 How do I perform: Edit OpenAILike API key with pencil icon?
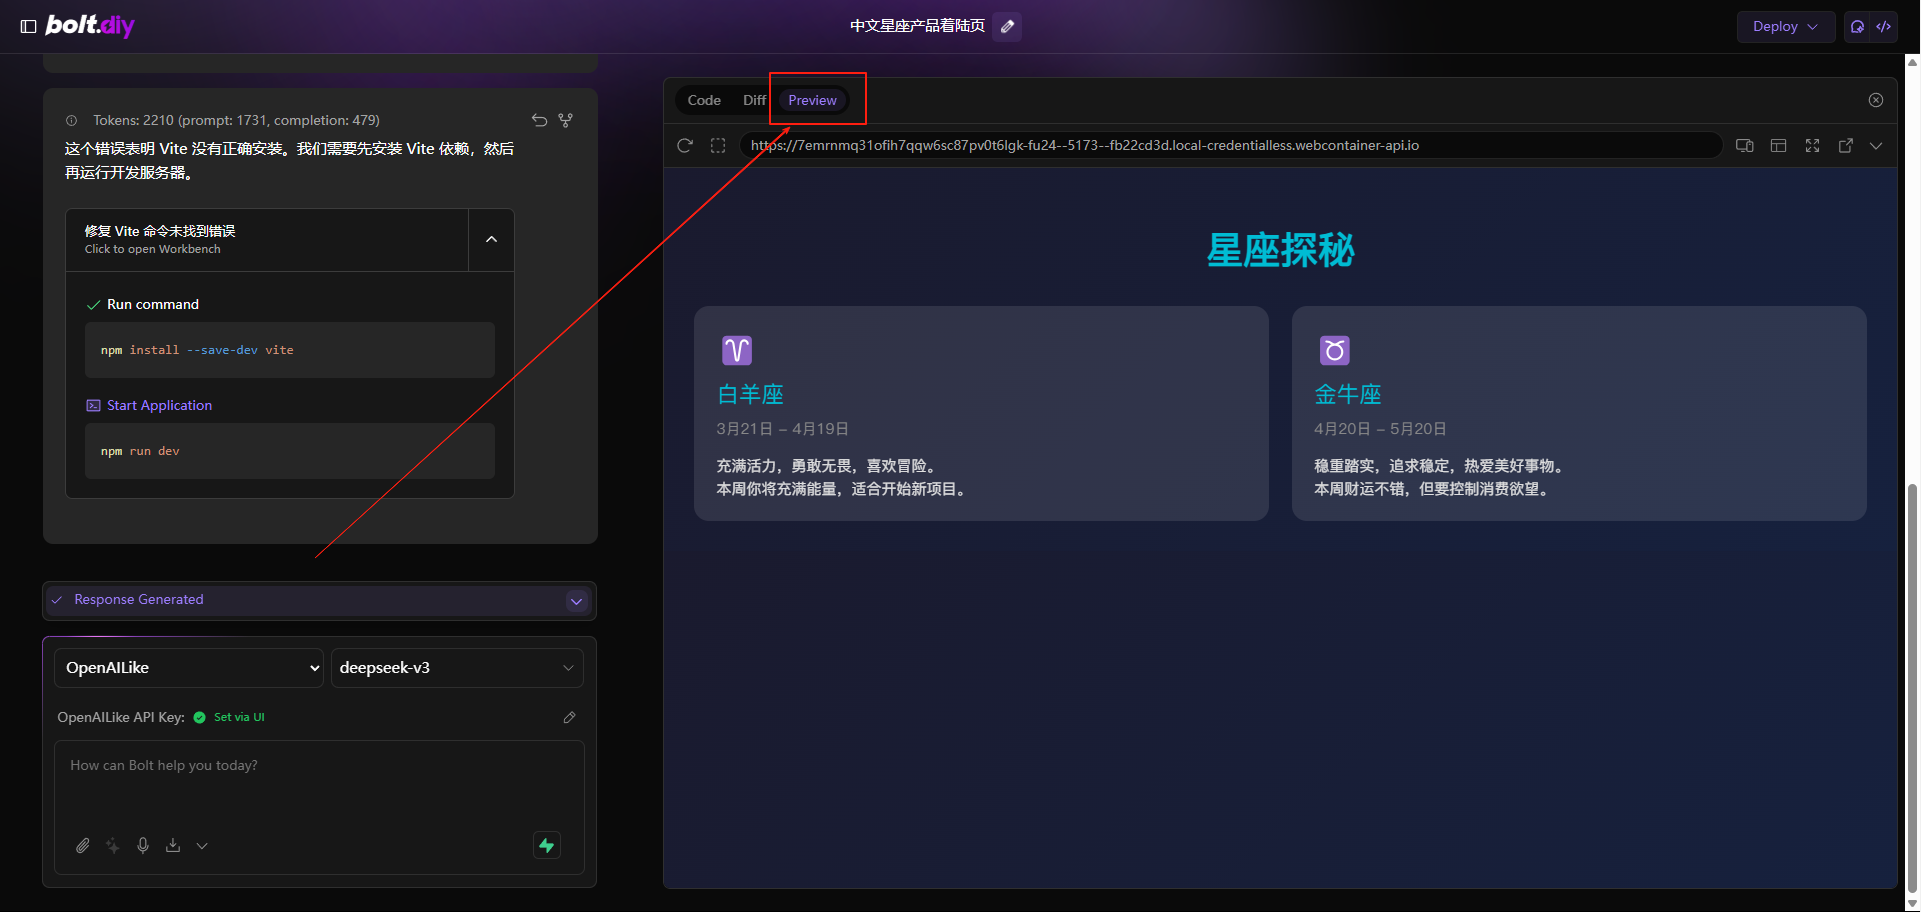click(570, 717)
